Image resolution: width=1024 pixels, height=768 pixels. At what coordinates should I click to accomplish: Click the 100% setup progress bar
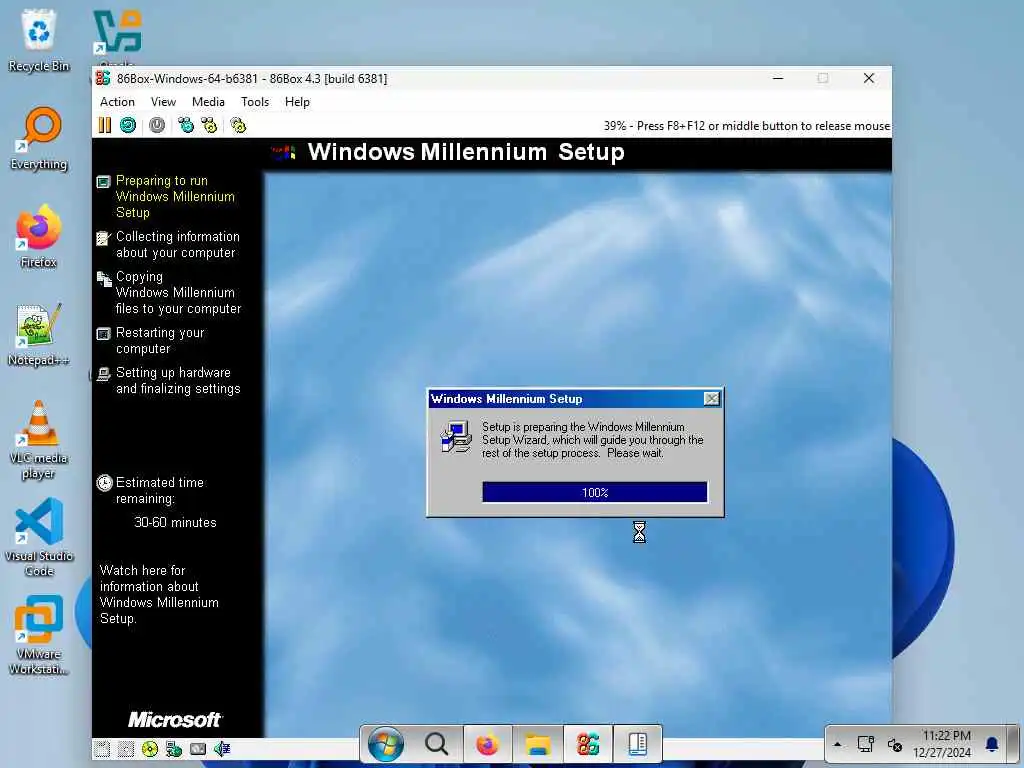pyautogui.click(x=594, y=492)
